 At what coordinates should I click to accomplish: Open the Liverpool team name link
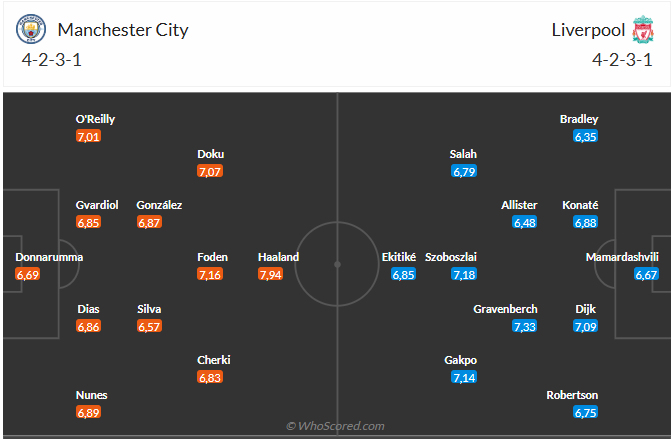click(587, 29)
